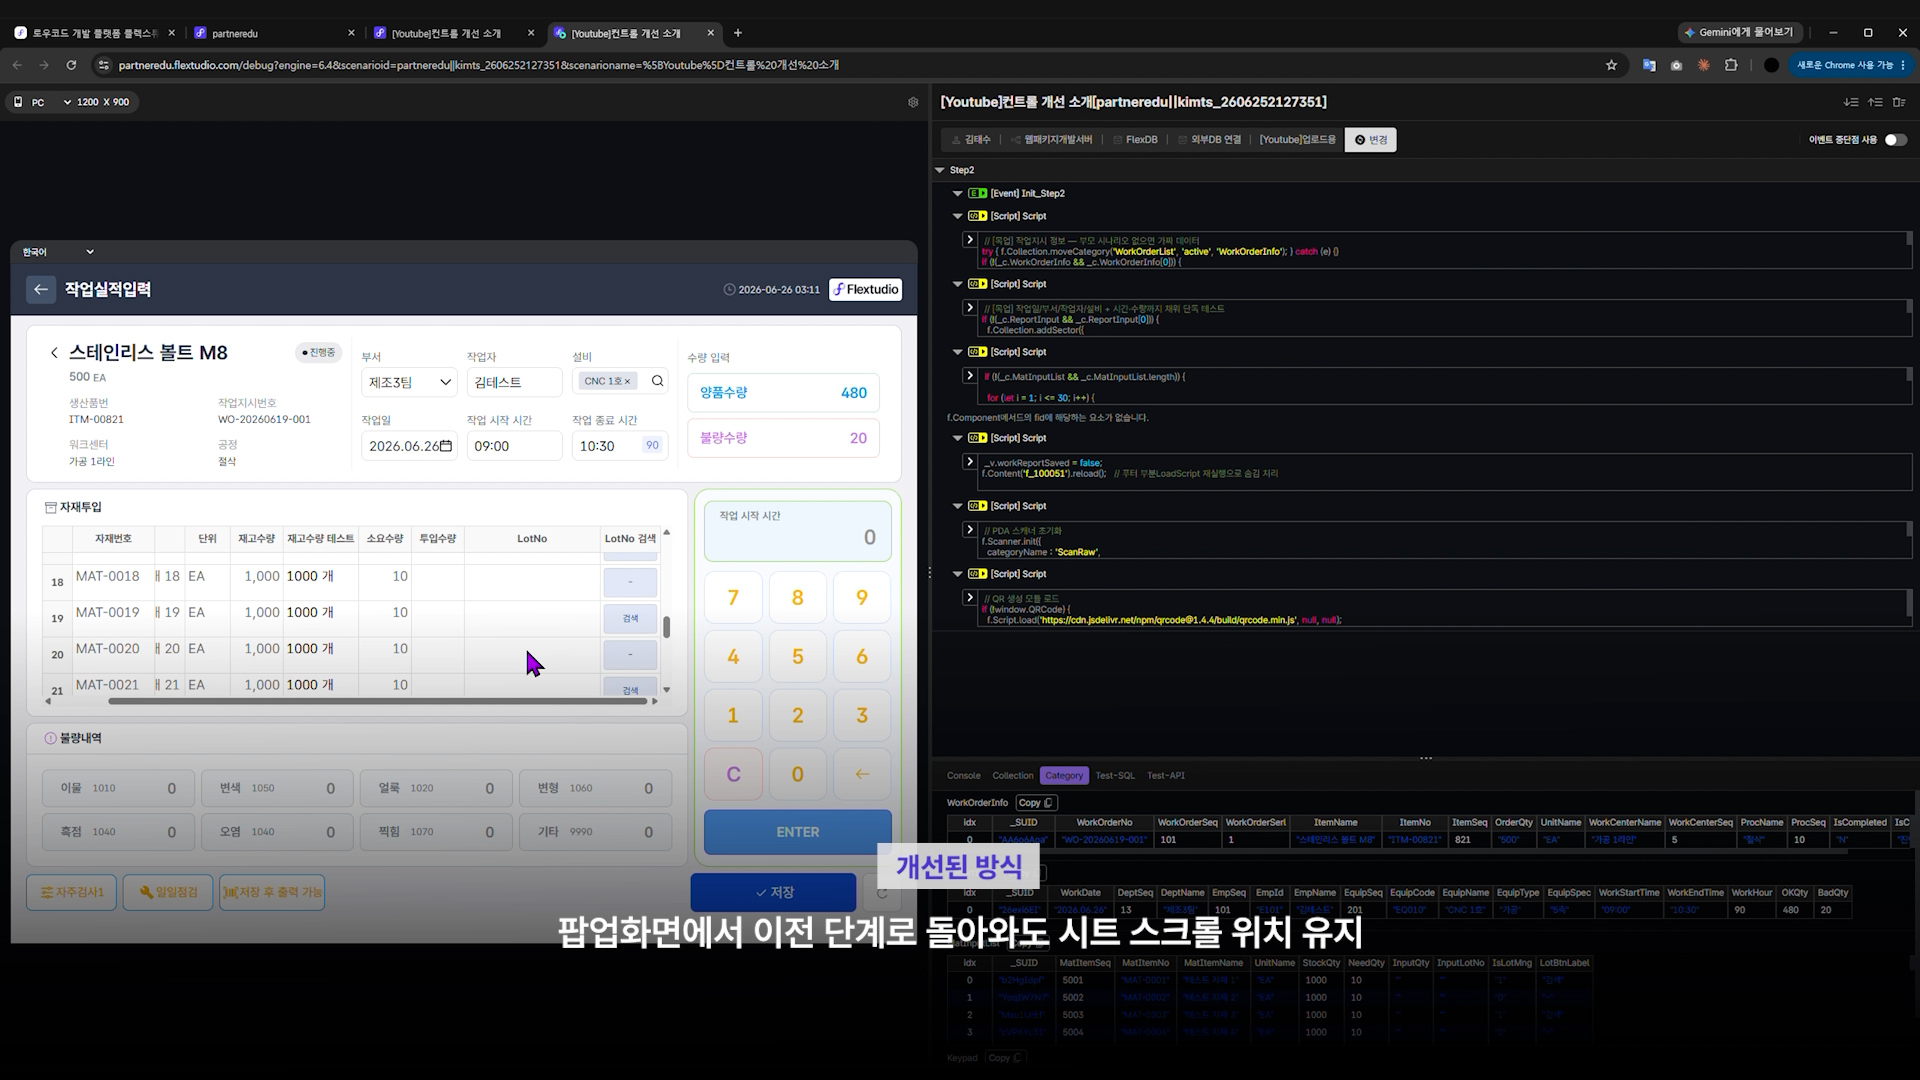Click the 불량수량 field showing 20
The height and width of the screenshot is (1080, 1920).
(783, 438)
